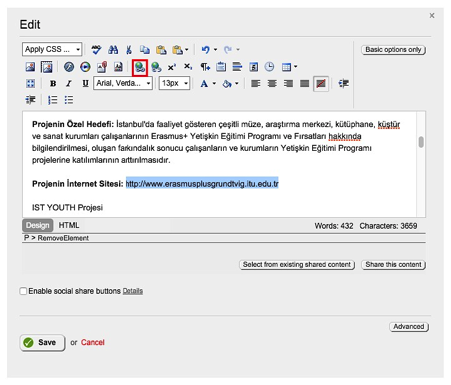
Task: Select RemoveElement in the tag path
Action: click(63, 238)
